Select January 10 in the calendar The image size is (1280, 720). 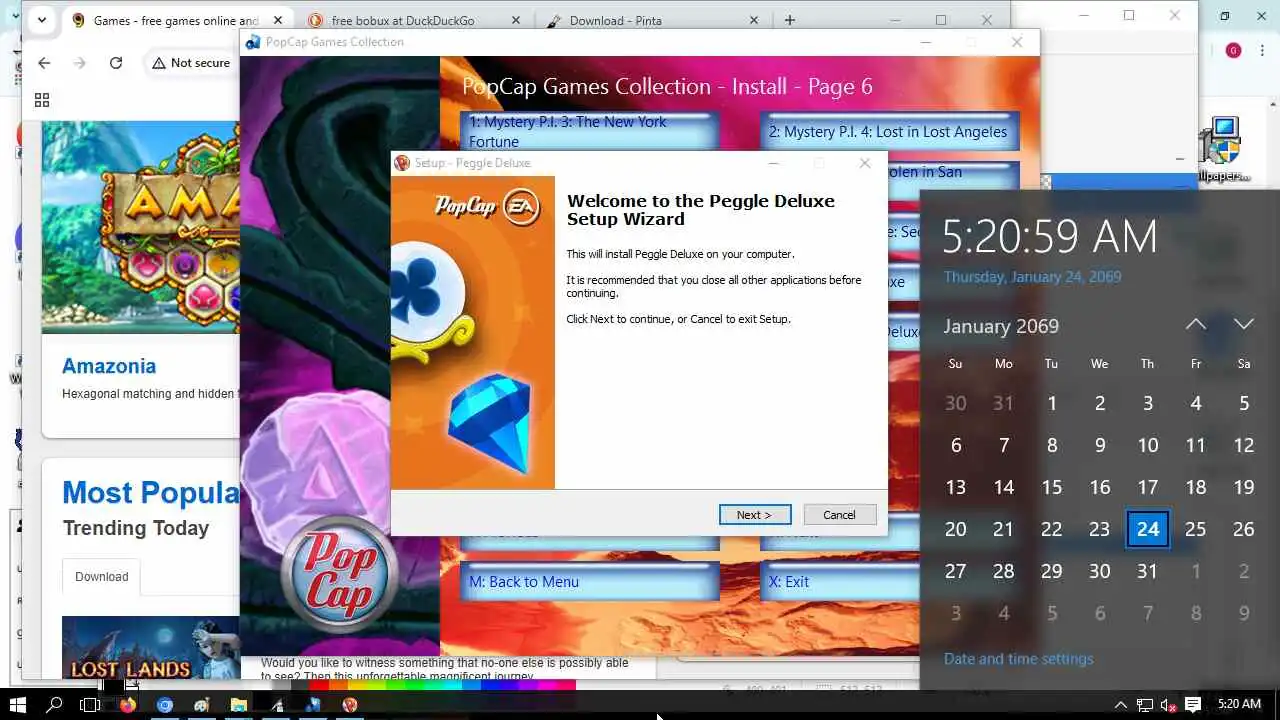click(x=1148, y=445)
